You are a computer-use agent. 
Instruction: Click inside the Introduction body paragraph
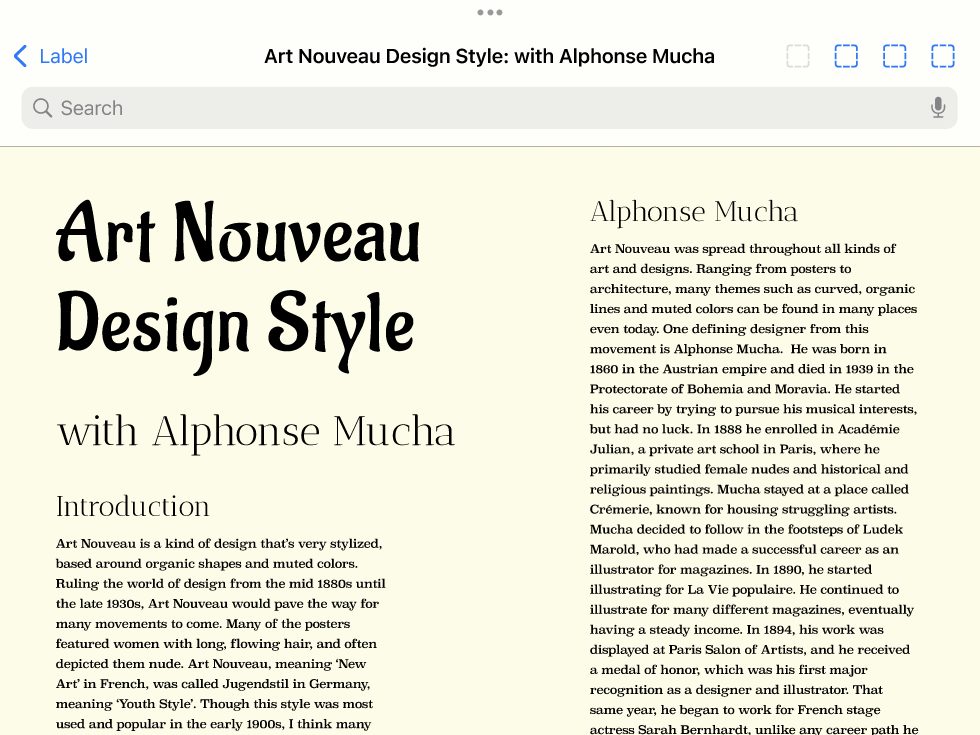coord(220,624)
